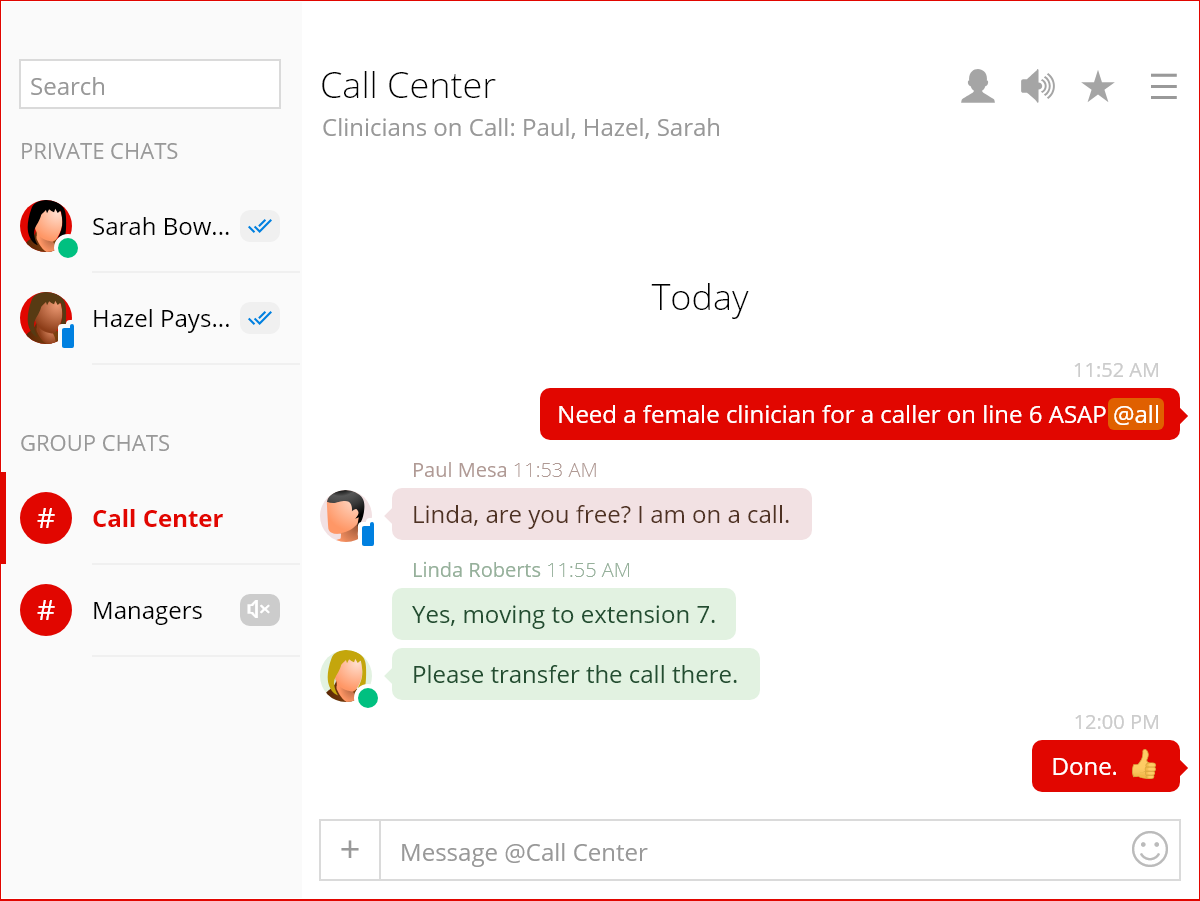
Task: Click the plus attachment button
Action: (350, 850)
